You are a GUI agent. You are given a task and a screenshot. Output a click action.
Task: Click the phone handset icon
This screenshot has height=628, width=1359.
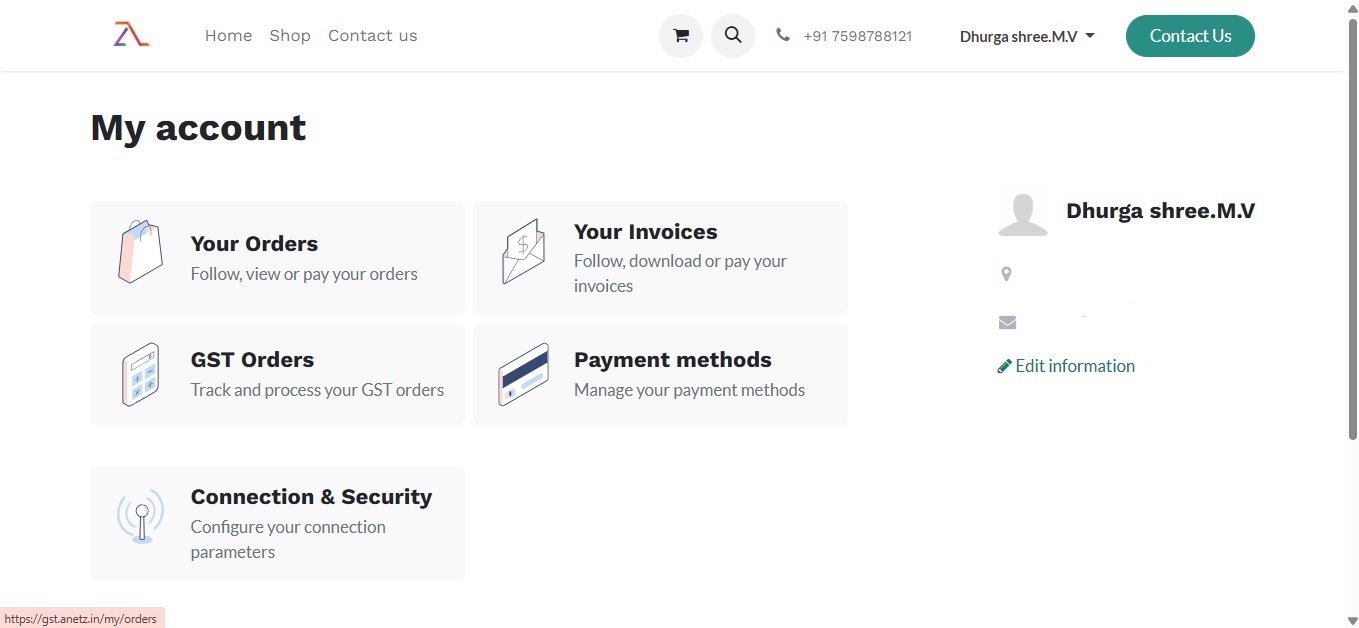click(783, 35)
